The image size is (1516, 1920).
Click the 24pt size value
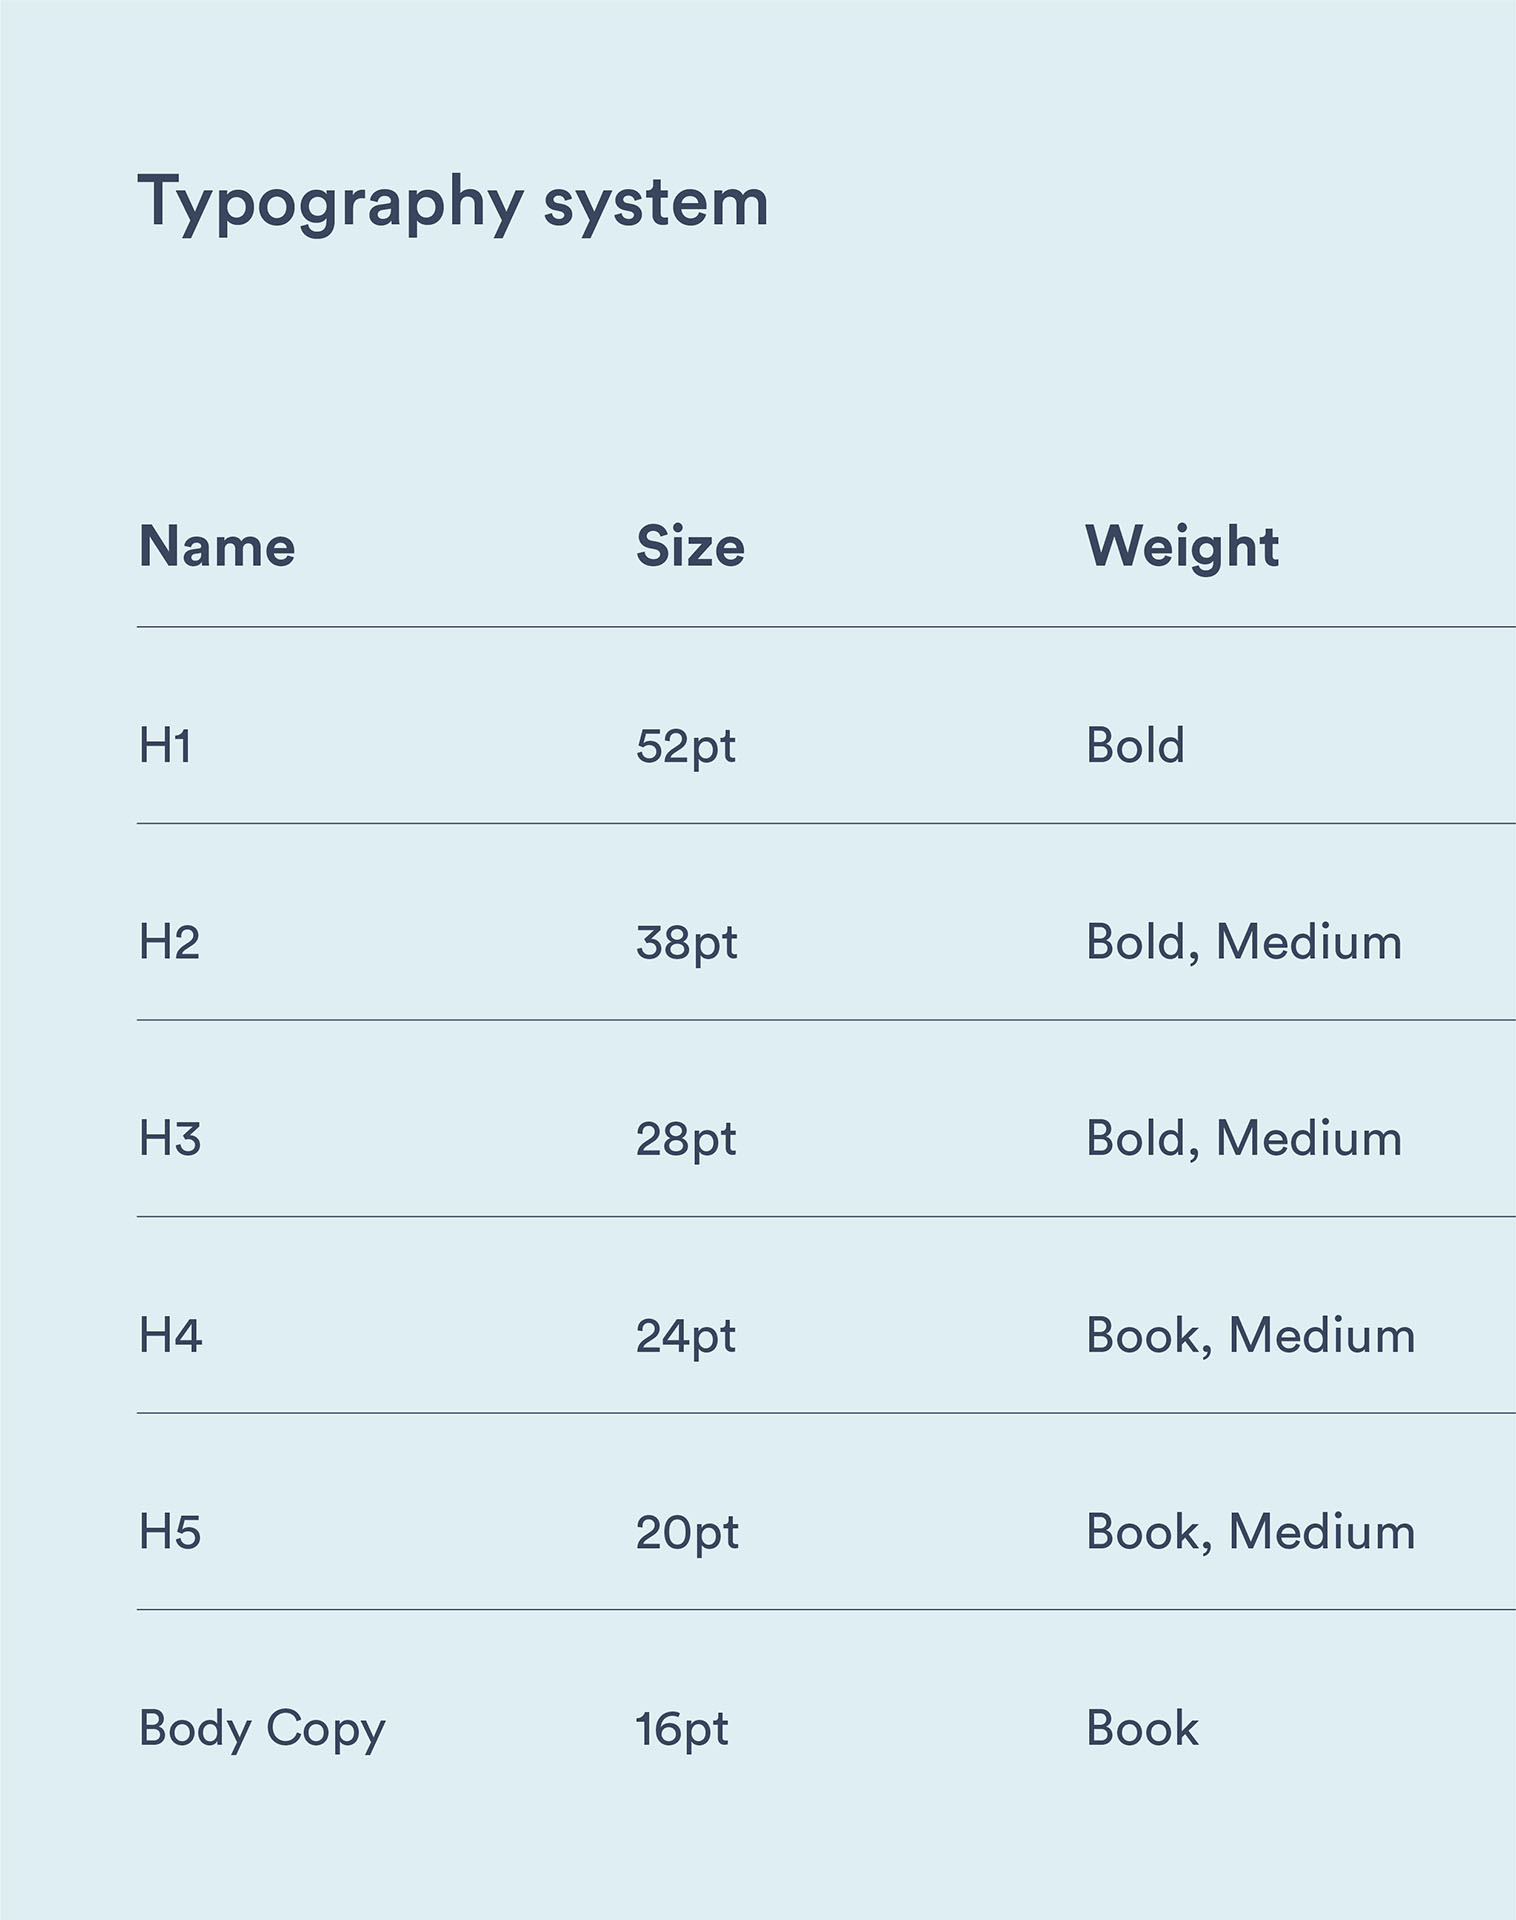[x=687, y=1338]
